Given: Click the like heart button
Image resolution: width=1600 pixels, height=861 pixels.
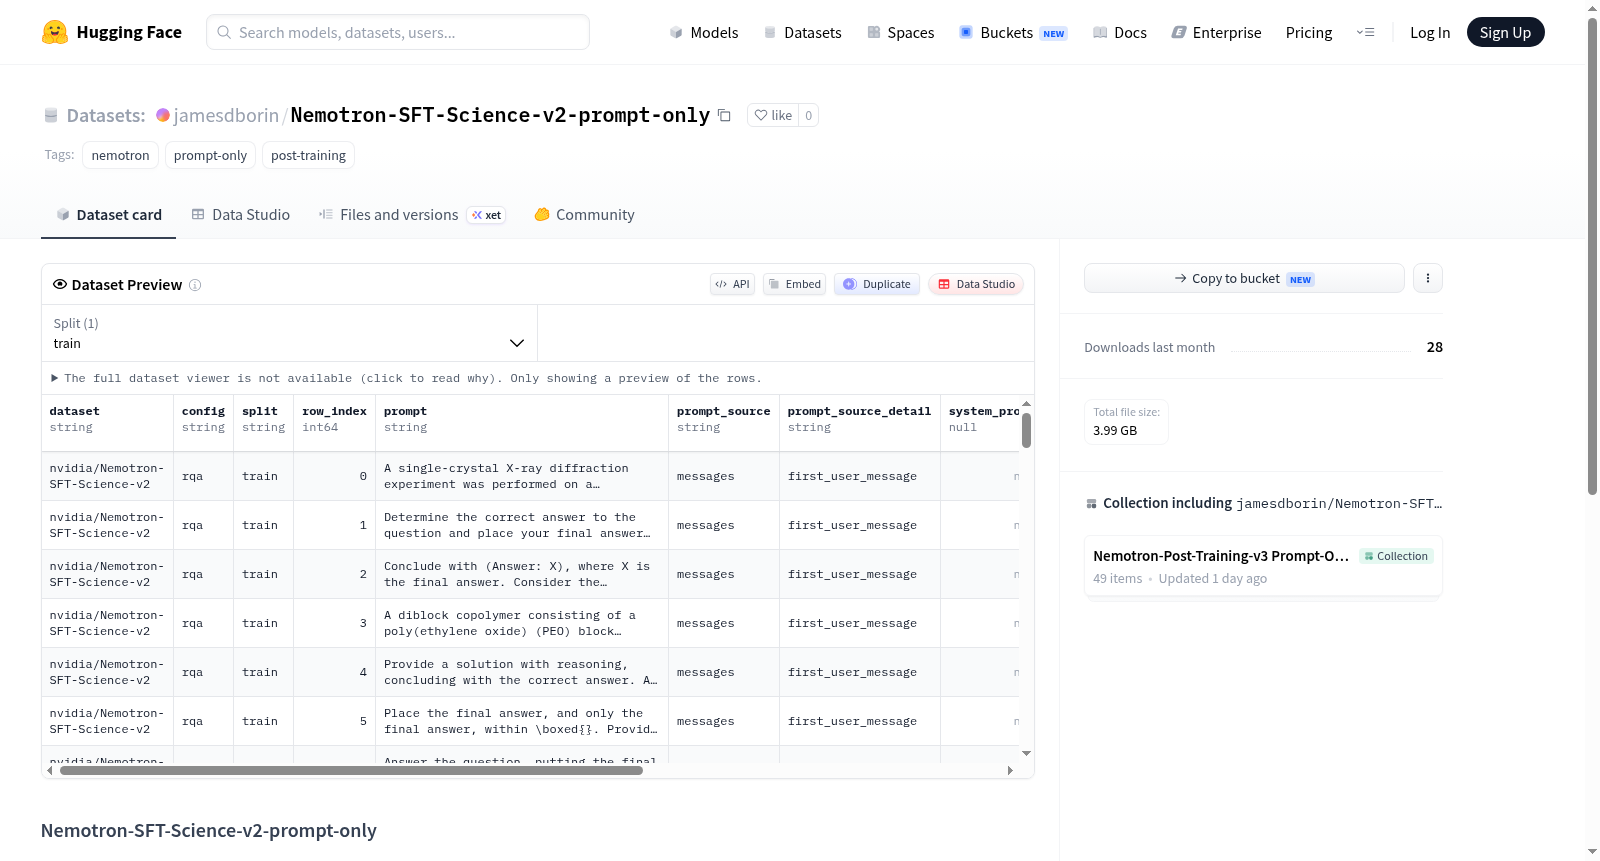Looking at the screenshot, I should pos(773,115).
